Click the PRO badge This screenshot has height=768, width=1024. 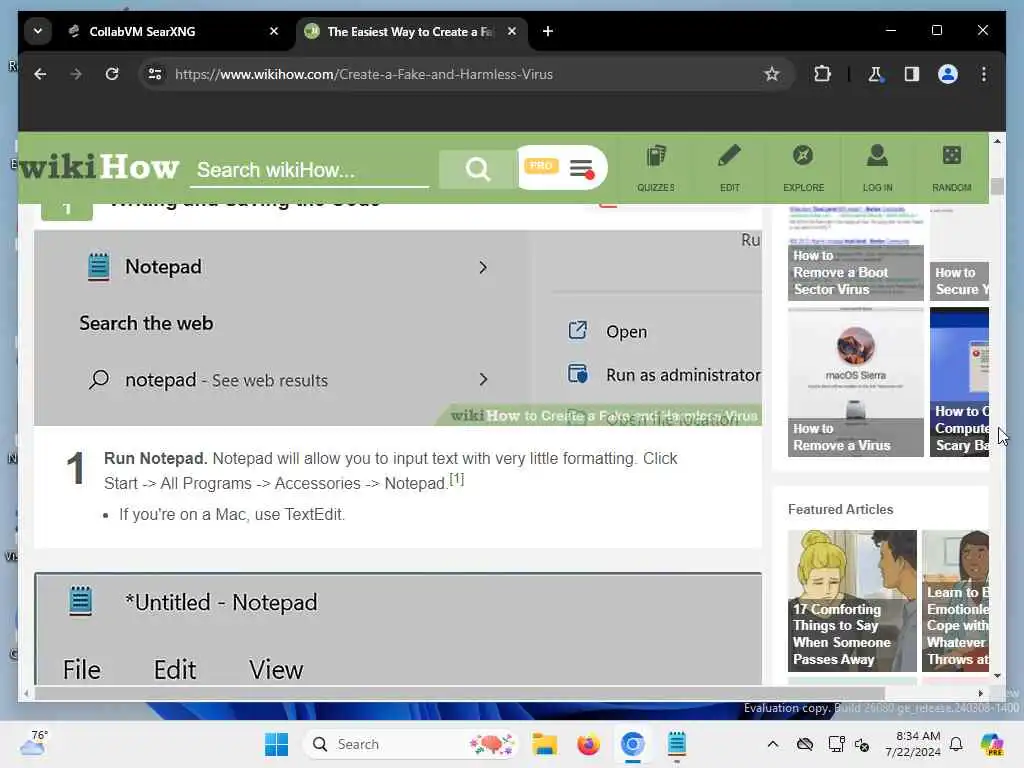coord(541,166)
